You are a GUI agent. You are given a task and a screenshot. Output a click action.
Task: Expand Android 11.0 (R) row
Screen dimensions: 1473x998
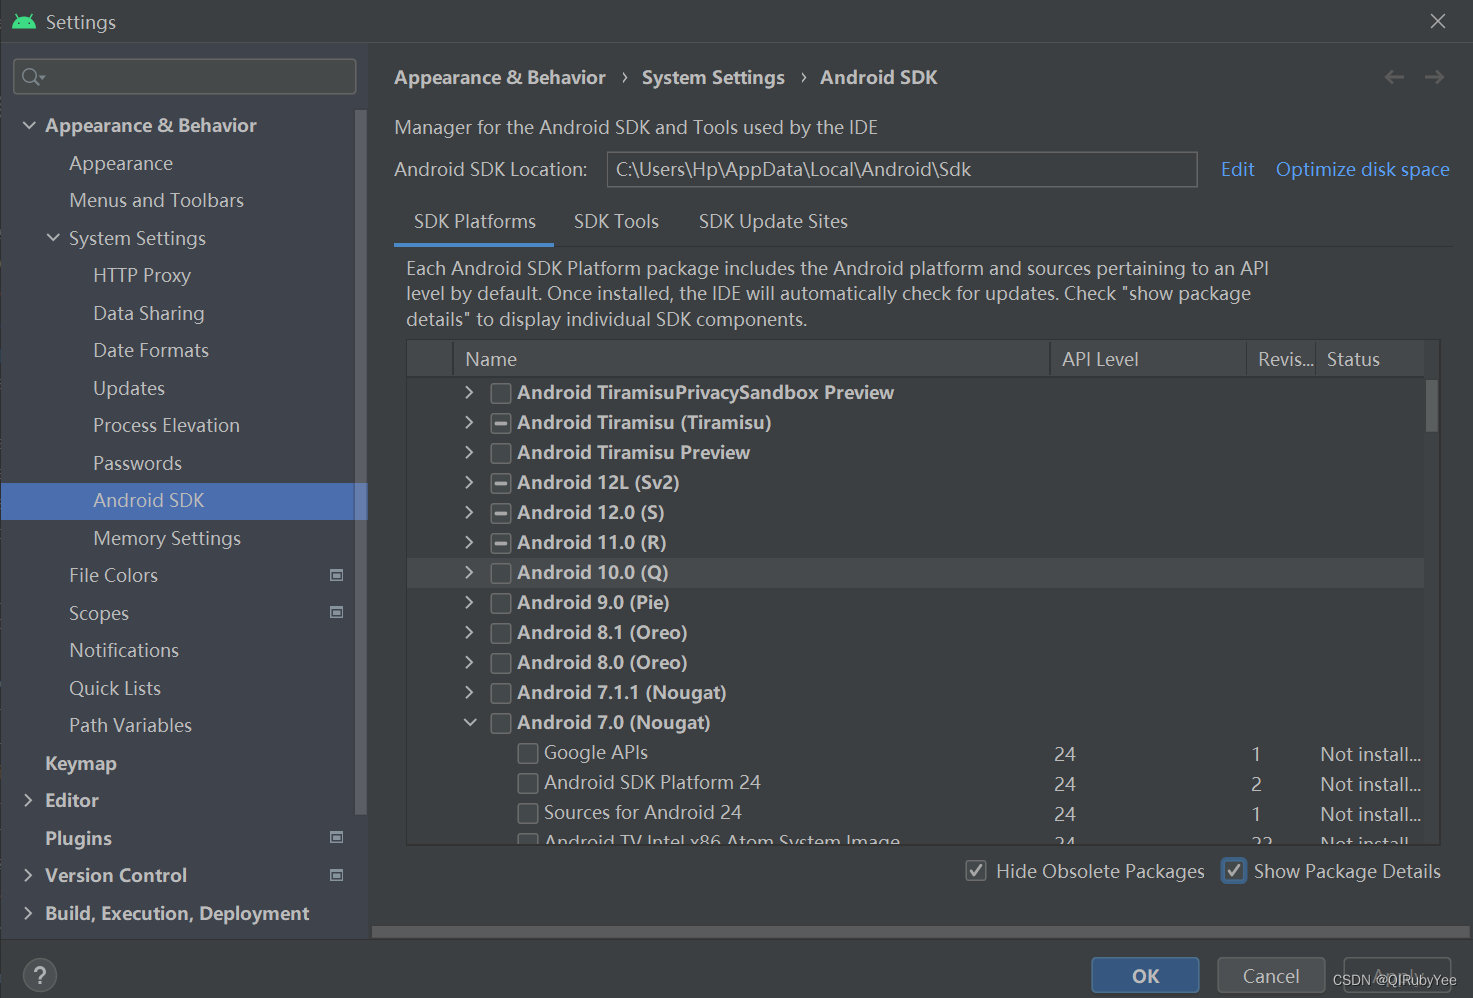point(469,543)
